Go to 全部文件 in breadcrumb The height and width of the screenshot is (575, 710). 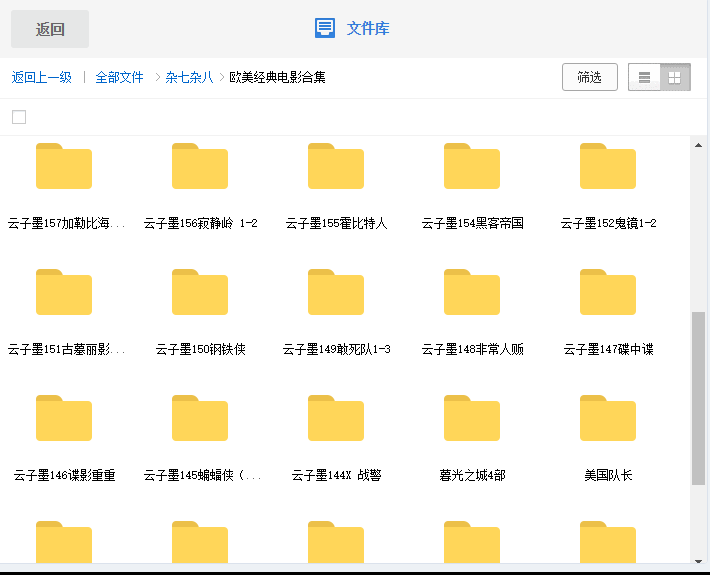tap(119, 77)
